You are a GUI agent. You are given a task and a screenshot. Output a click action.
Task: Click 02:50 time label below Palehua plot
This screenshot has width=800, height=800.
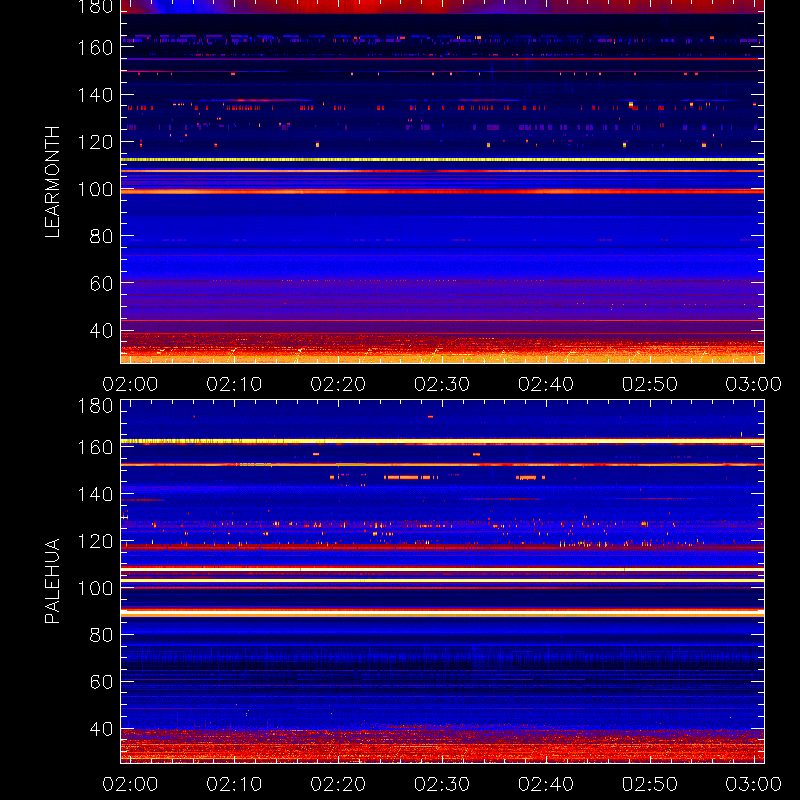(650, 784)
